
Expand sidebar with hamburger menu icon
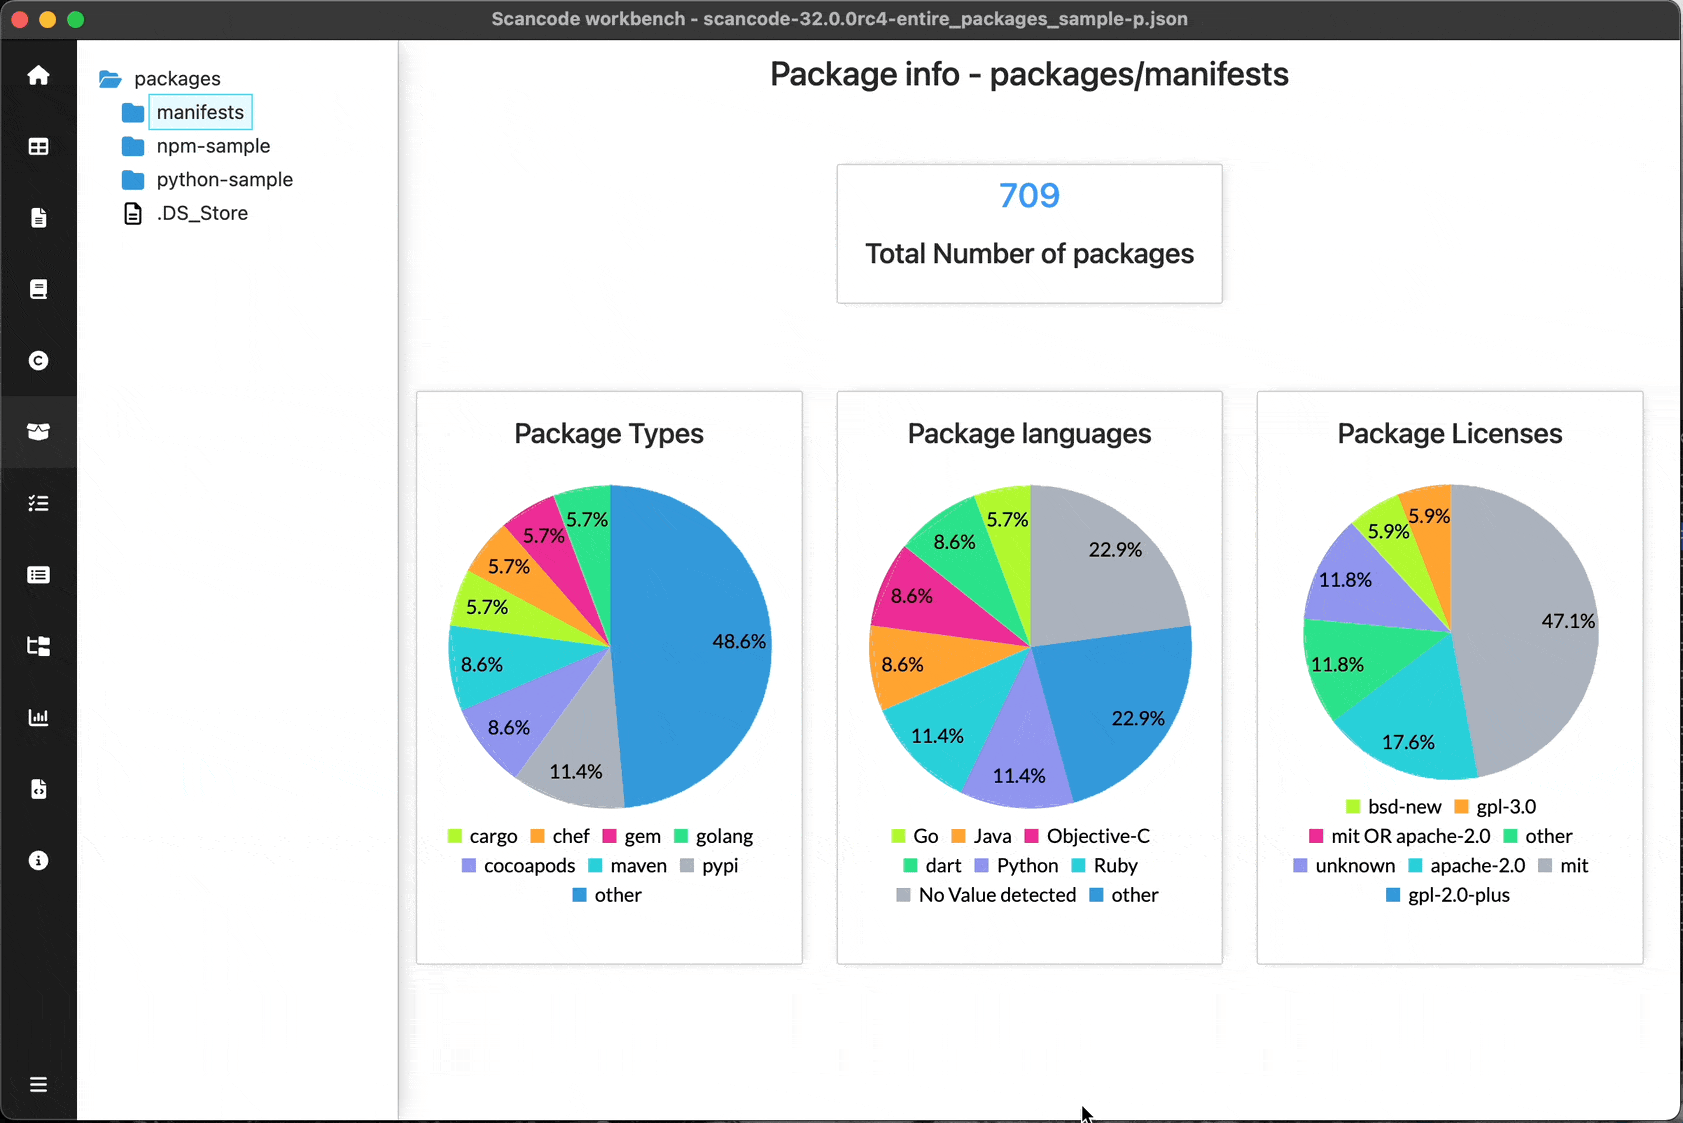coord(38,1084)
